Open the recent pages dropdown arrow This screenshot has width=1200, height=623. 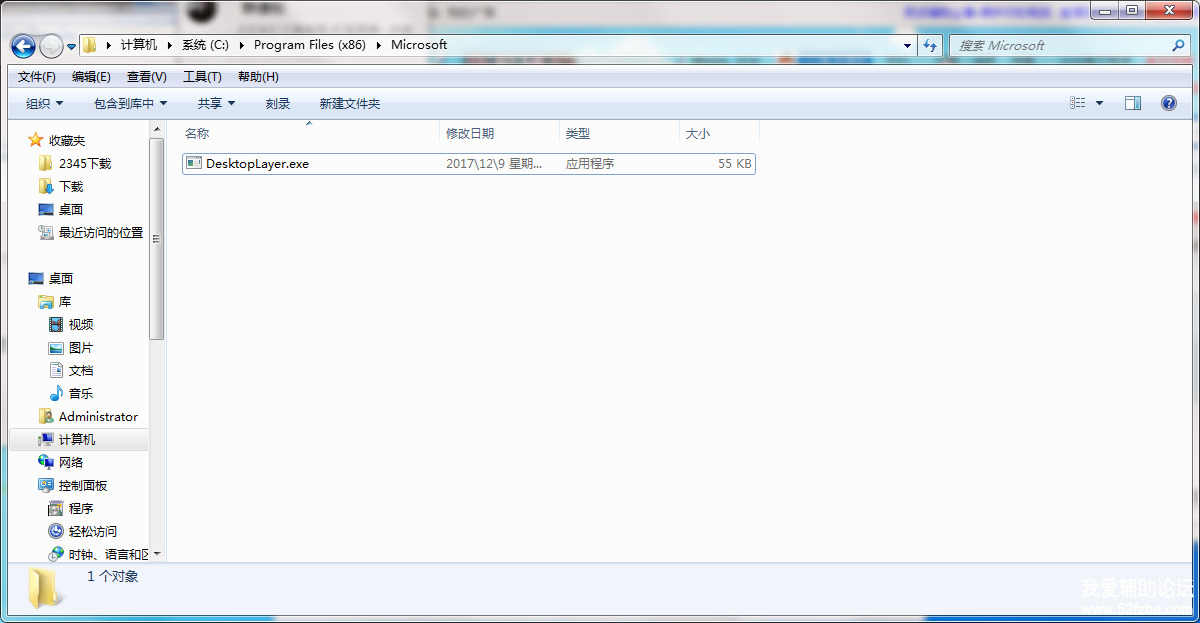point(71,47)
